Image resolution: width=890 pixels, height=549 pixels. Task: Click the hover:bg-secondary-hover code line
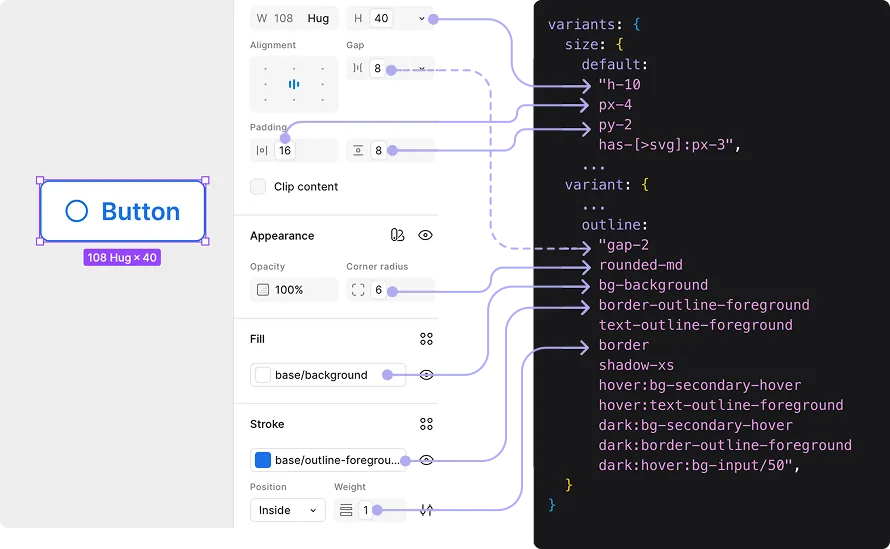(700, 385)
